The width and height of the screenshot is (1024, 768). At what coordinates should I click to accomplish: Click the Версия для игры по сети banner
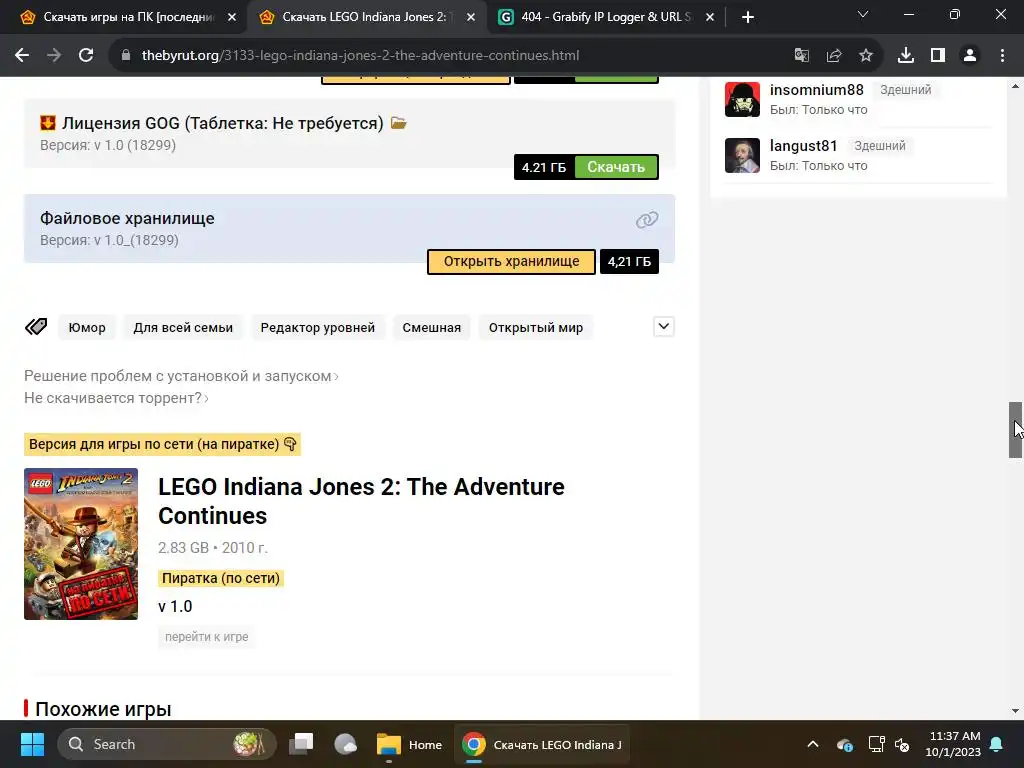click(x=162, y=444)
